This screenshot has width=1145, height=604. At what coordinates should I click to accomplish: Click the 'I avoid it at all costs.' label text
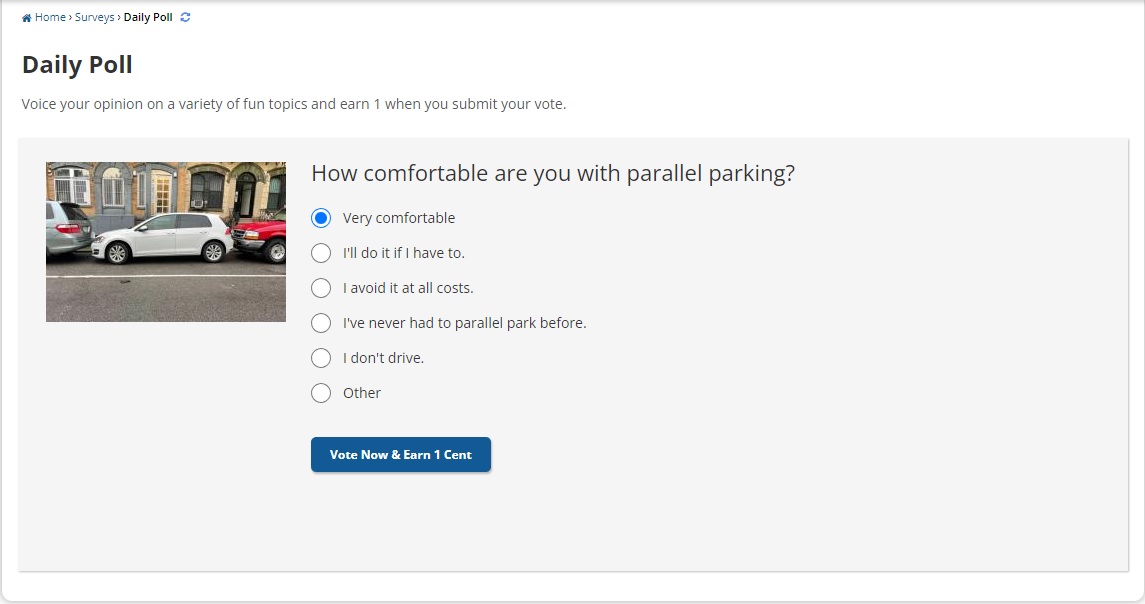coord(408,288)
